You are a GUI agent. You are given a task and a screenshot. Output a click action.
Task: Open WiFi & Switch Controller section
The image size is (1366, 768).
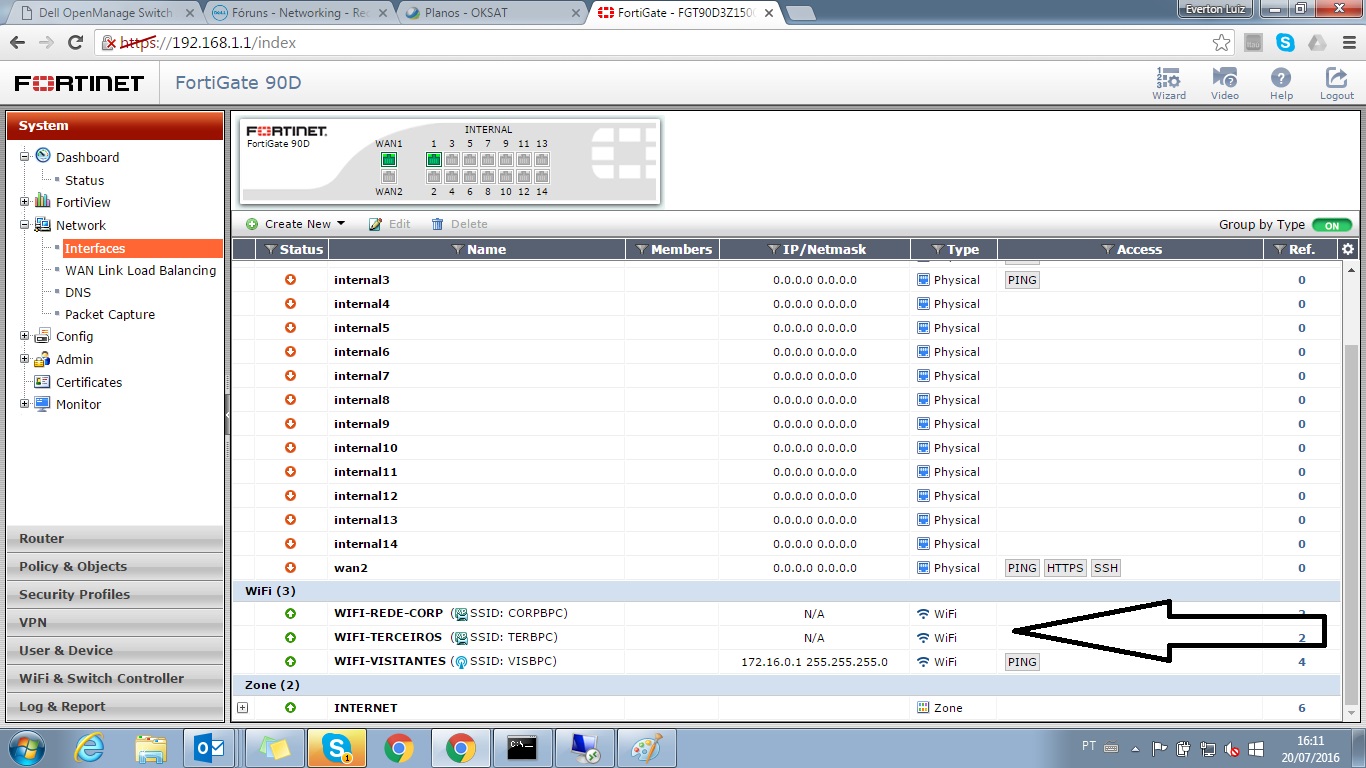pyautogui.click(x=115, y=678)
